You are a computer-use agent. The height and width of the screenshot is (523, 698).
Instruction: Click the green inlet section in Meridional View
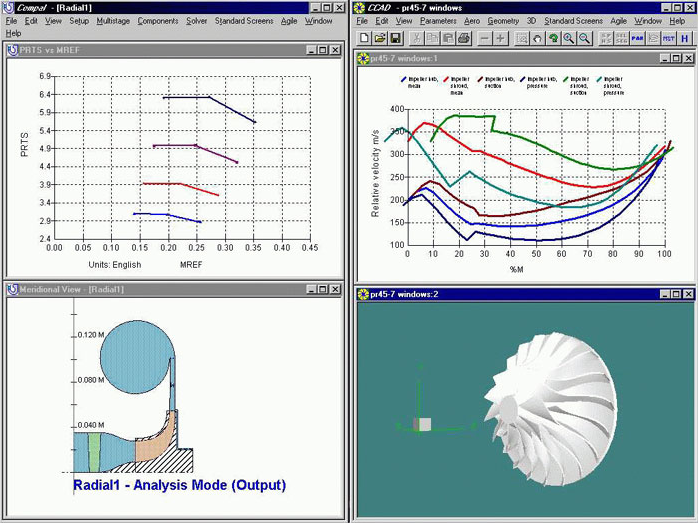94,452
